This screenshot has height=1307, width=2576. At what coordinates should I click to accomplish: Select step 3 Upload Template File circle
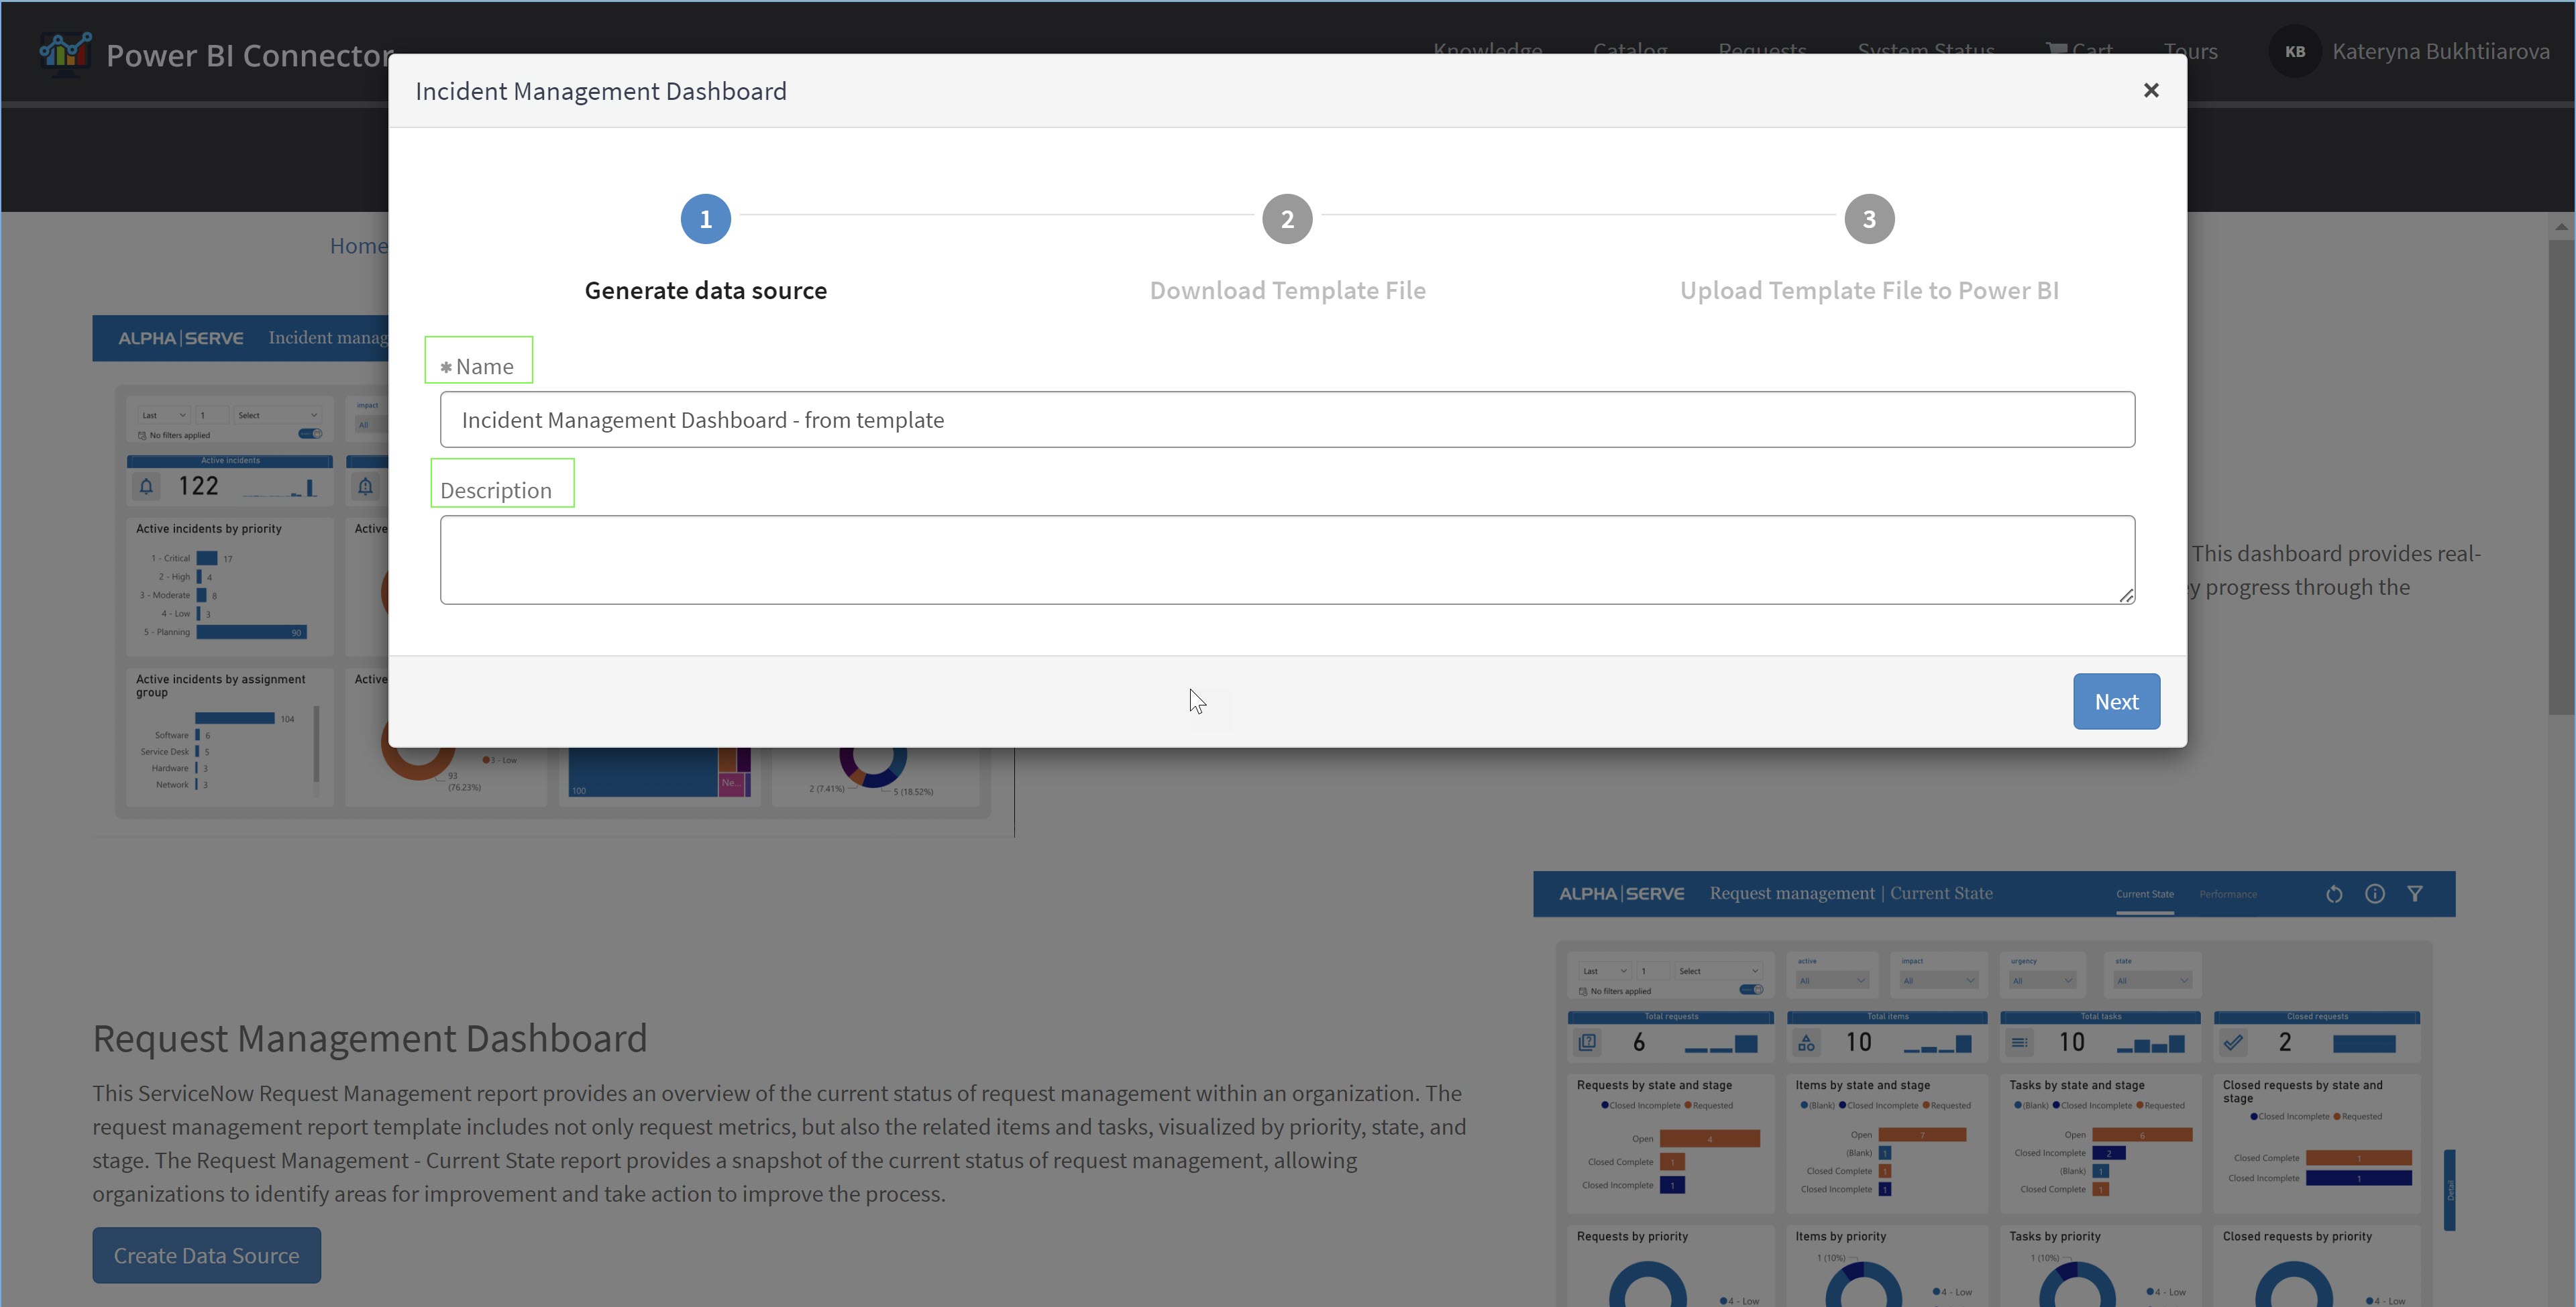pos(1868,219)
